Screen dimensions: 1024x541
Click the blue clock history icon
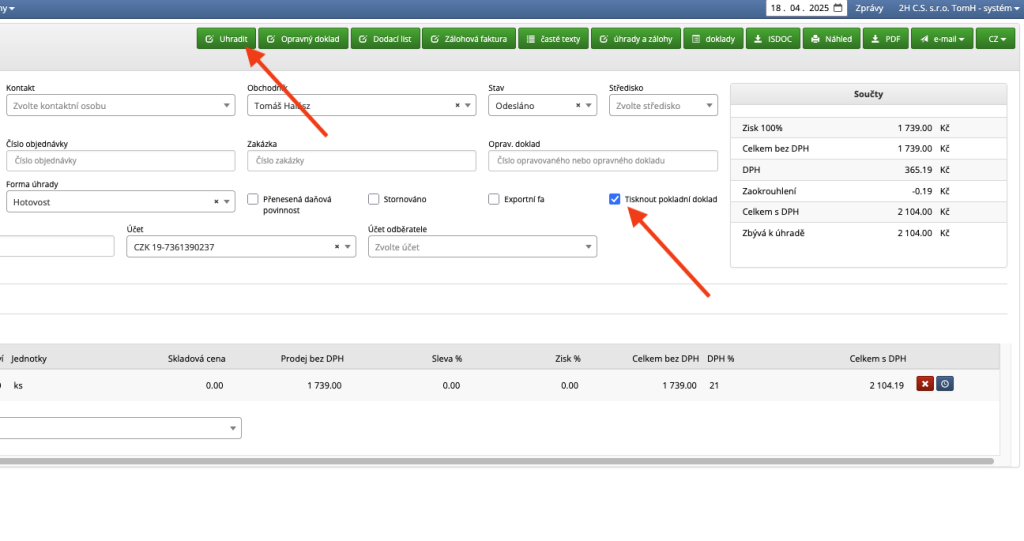pos(944,384)
